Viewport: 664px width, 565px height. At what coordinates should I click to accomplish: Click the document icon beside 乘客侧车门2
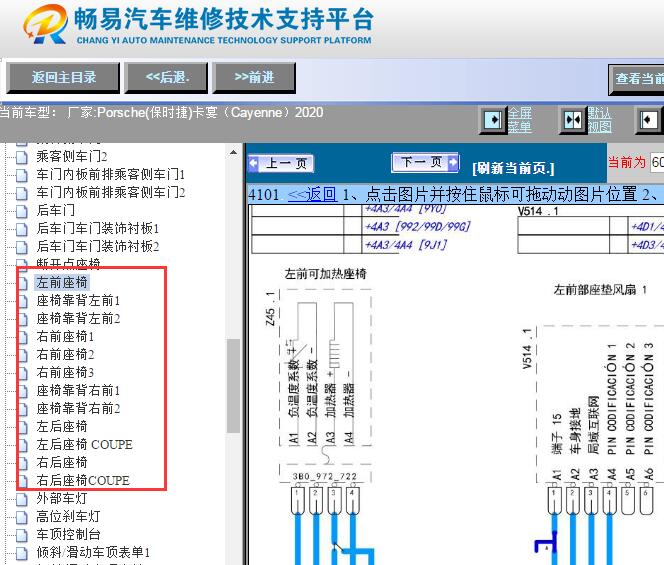coord(22,157)
